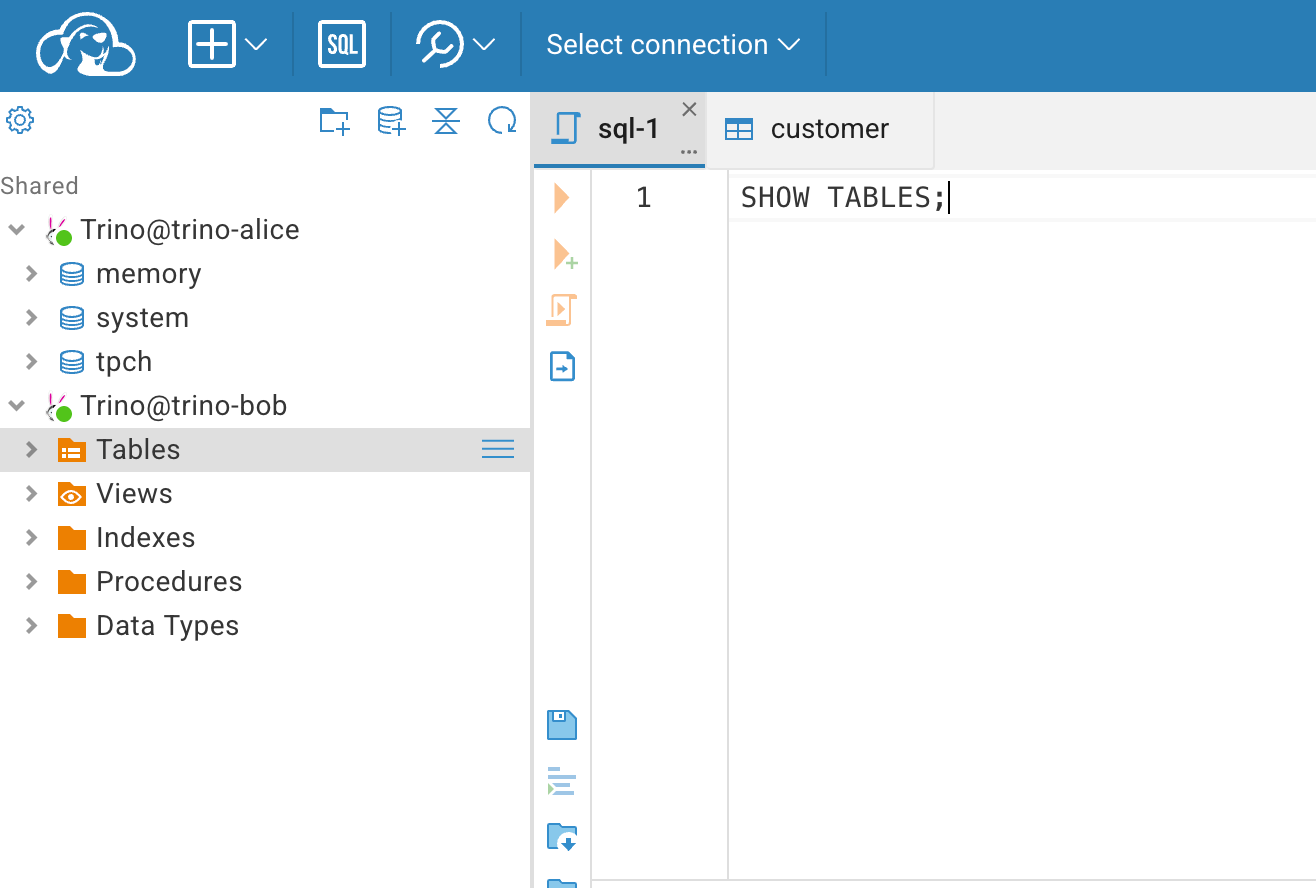Save the SQL script with floppy icon

pos(562,725)
